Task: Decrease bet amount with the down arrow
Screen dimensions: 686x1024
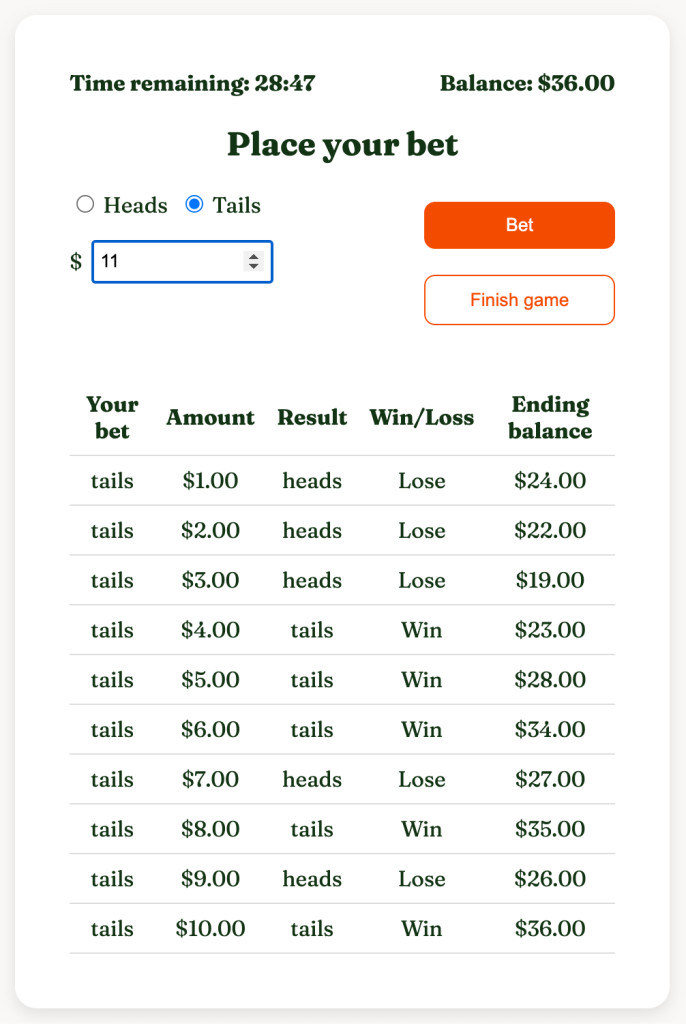Action: [x=254, y=267]
